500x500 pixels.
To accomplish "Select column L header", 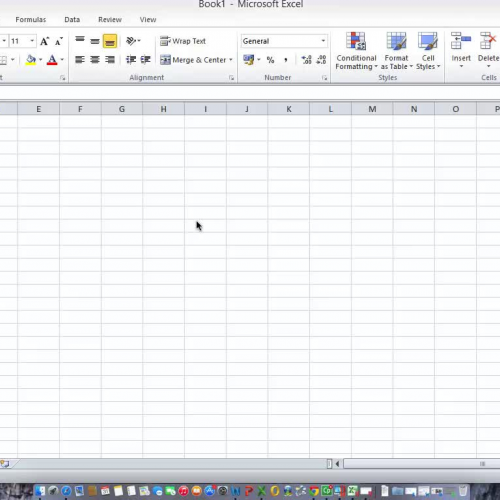I will click(x=330, y=109).
